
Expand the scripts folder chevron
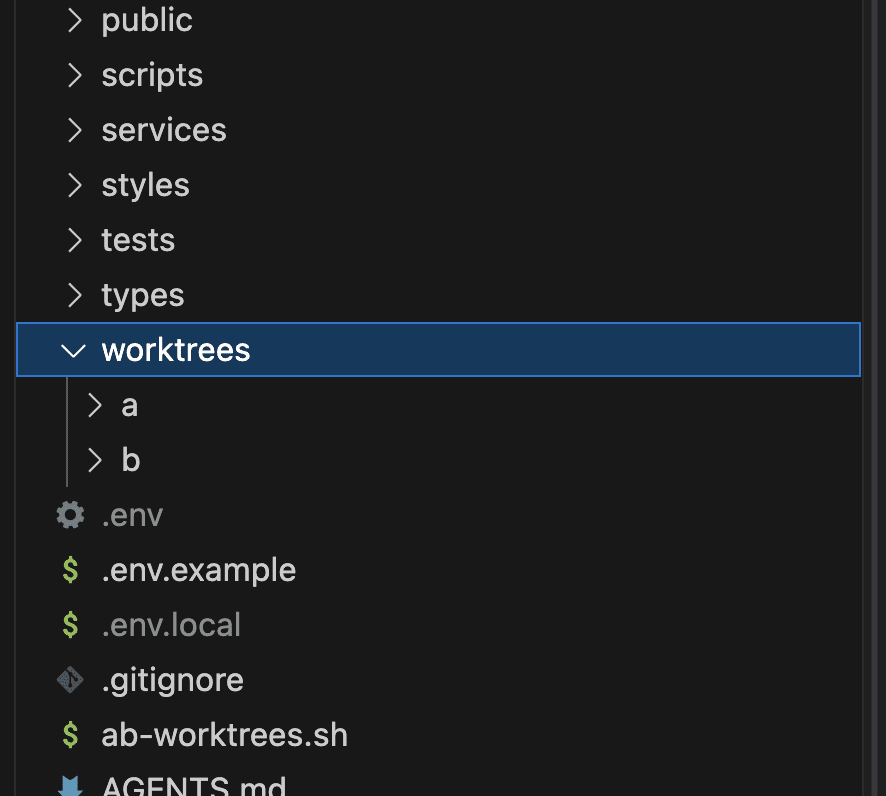[x=74, y=75]
